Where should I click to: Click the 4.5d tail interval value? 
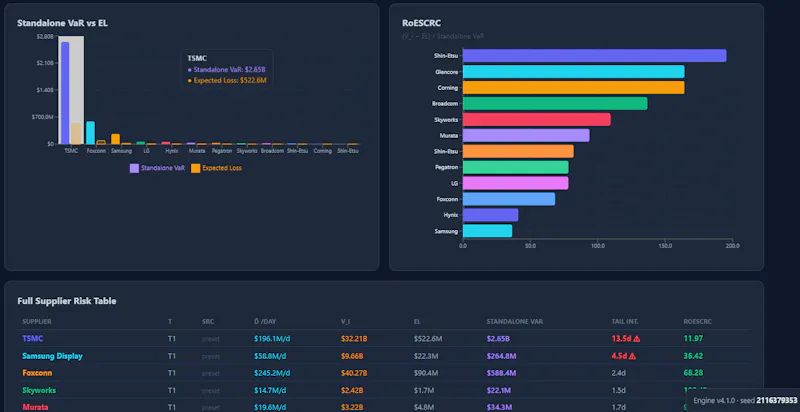pyautogui.click(x=619, y=356)
